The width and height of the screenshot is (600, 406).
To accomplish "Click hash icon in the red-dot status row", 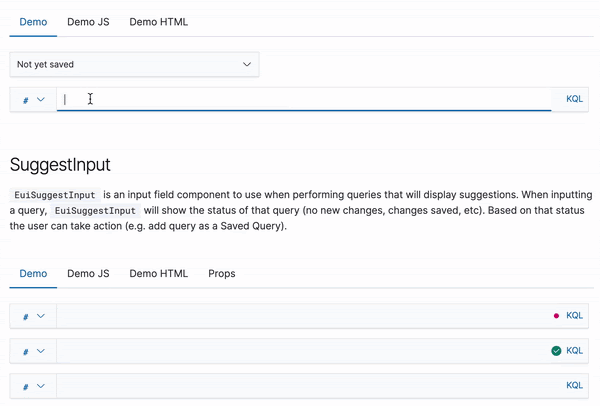I will click(x=26, y=316).
